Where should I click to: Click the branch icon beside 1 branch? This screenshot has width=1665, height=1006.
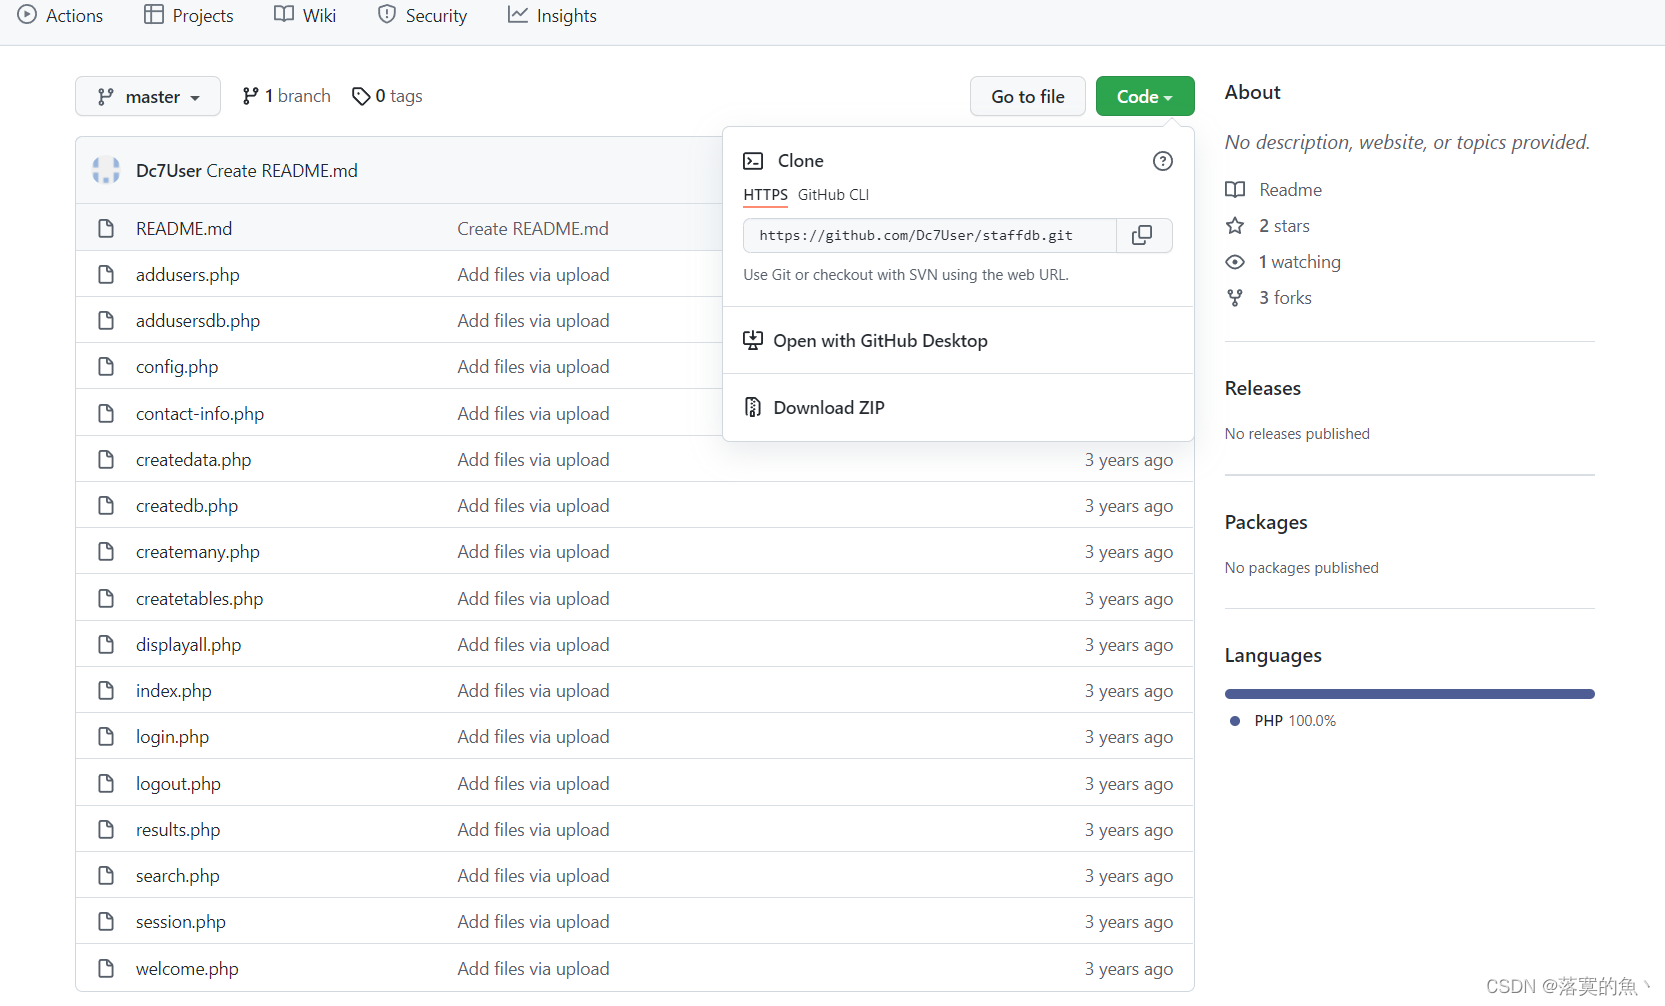pyautogui.click(x=250, y=96)
